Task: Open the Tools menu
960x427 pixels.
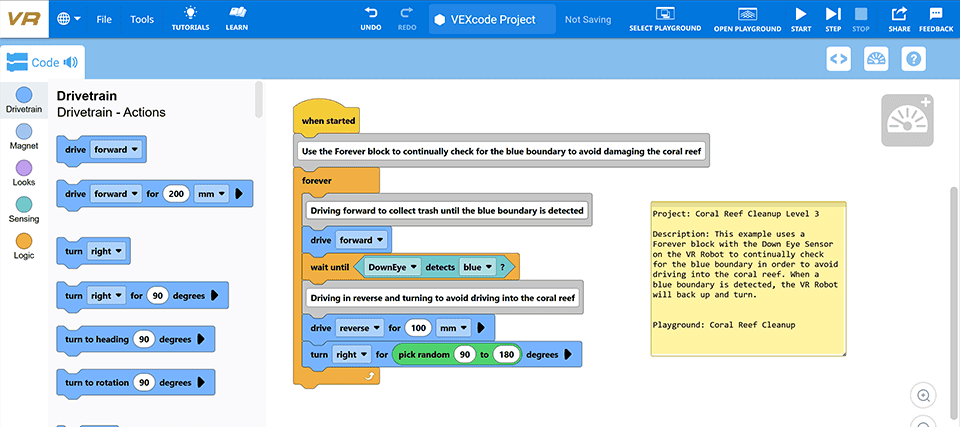Action: (x=142, y=19)
